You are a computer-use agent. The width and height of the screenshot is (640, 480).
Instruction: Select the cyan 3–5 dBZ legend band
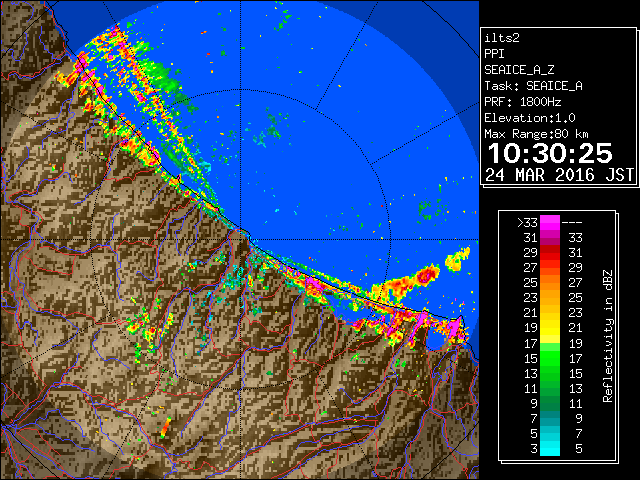click(550, 449)
